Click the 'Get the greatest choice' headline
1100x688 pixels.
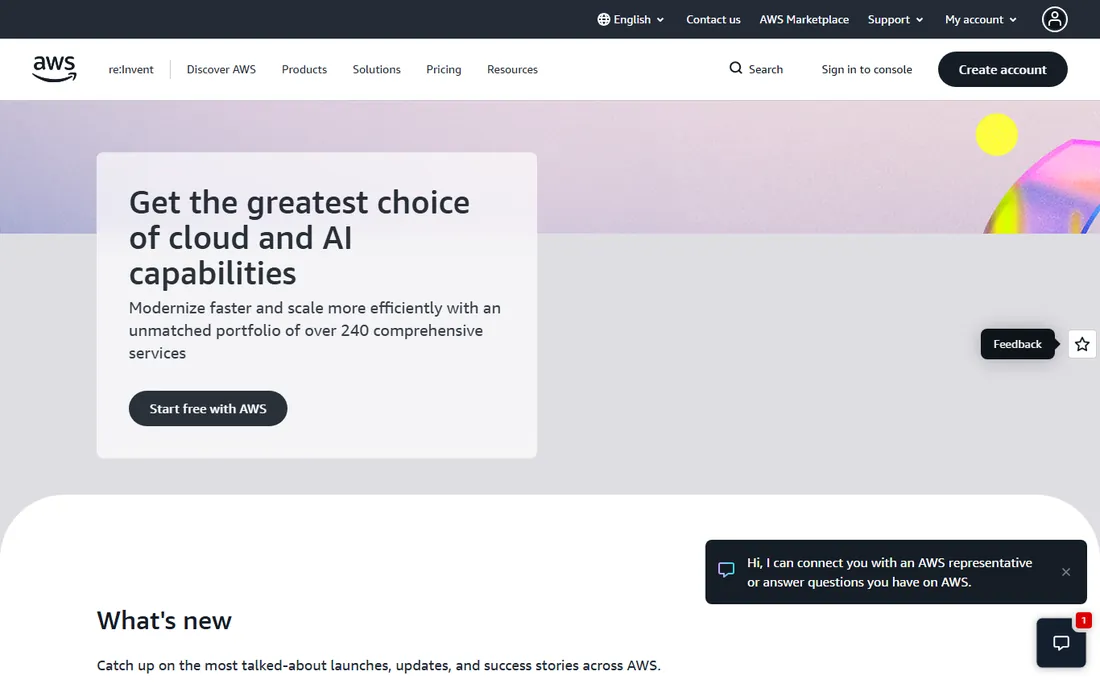(x=300, y=238)
